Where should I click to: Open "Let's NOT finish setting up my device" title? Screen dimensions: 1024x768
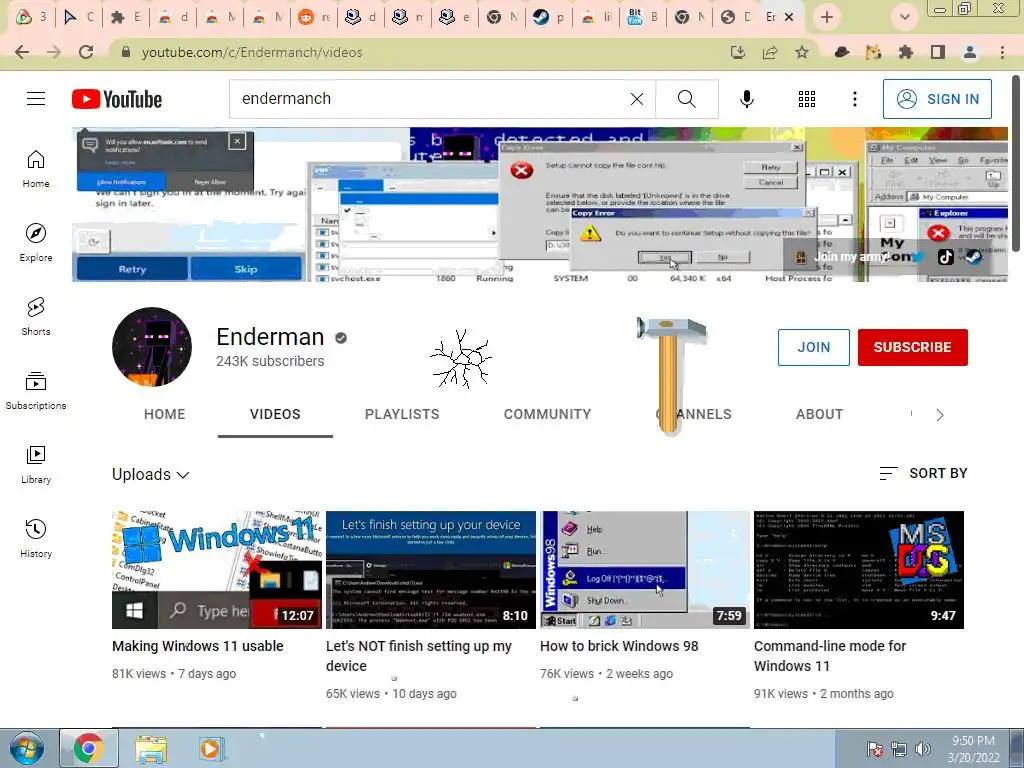419,656
